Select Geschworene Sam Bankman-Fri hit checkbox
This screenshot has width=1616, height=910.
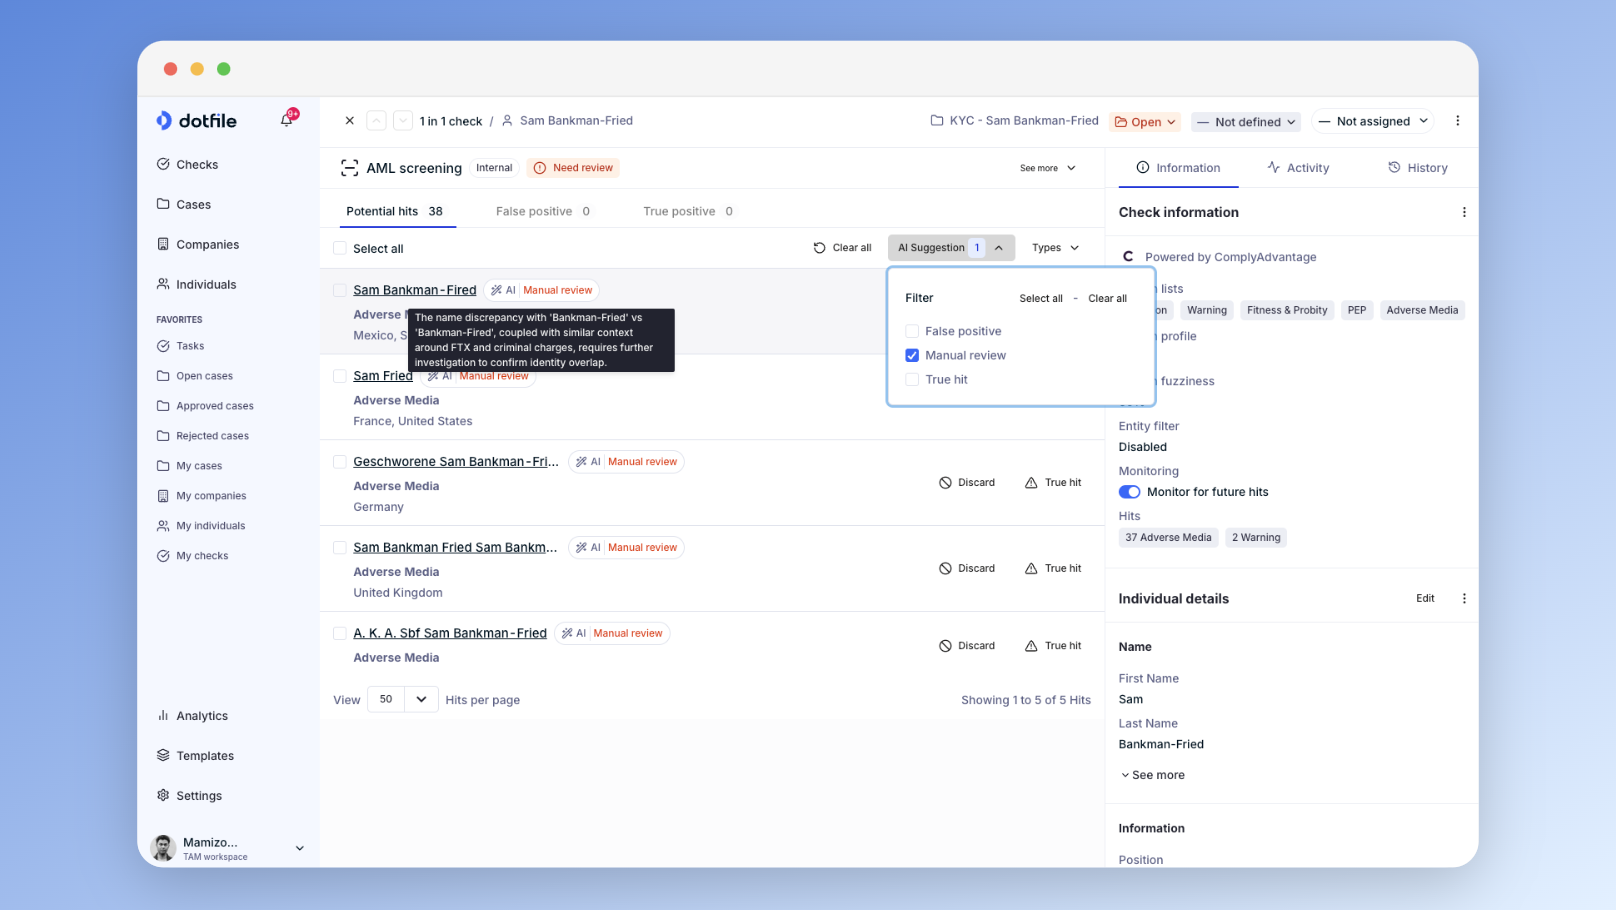pyautogui.click(x=340, y=462)
